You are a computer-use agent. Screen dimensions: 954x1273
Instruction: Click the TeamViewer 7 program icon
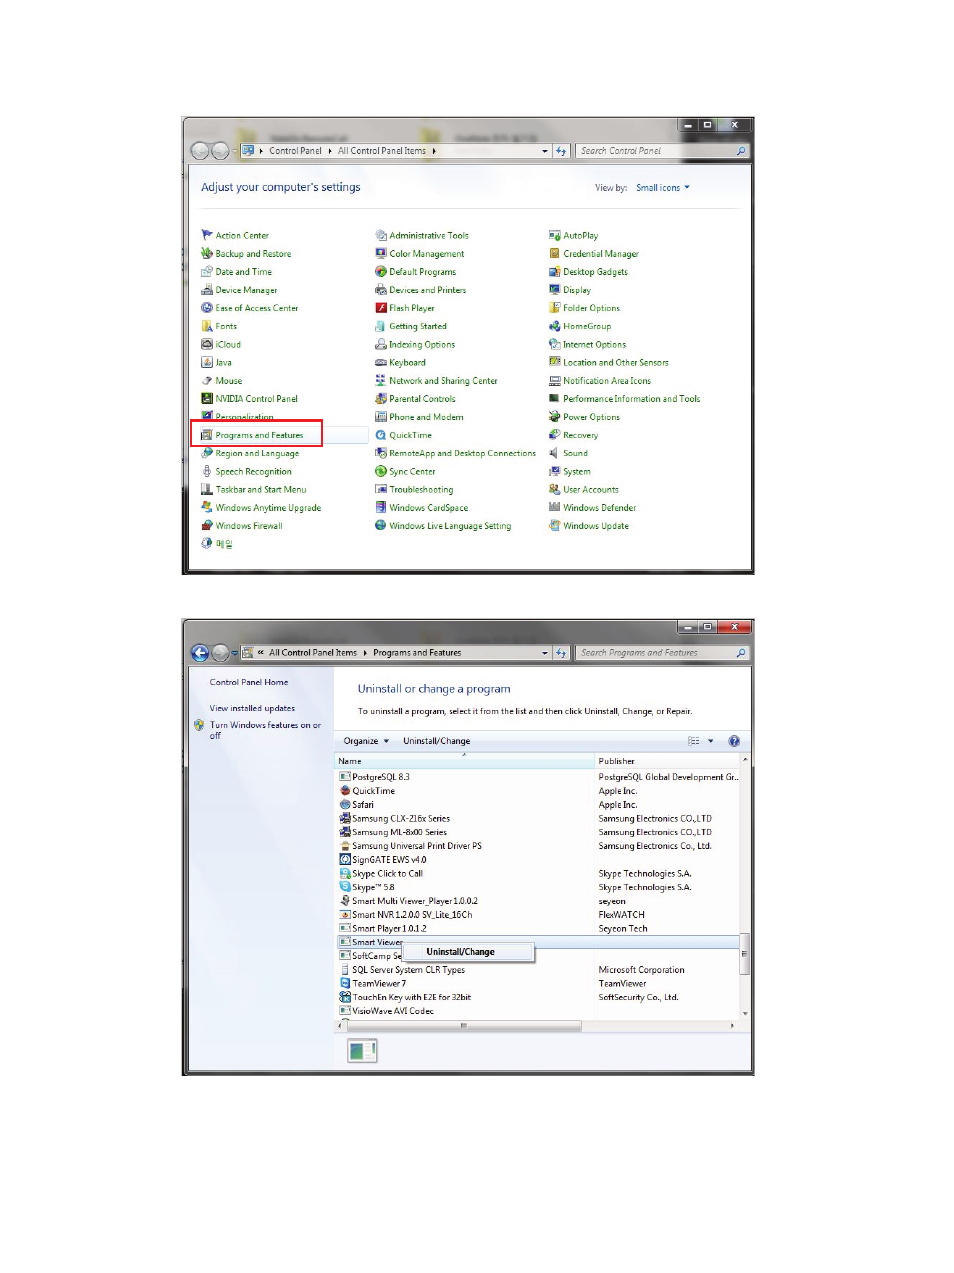tap(345, 983)
